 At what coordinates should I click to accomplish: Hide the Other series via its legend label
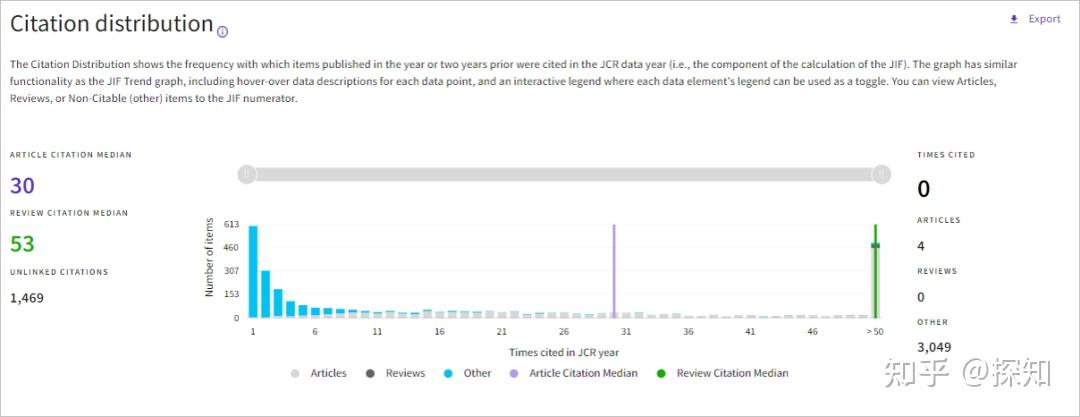tap(477, 373)
